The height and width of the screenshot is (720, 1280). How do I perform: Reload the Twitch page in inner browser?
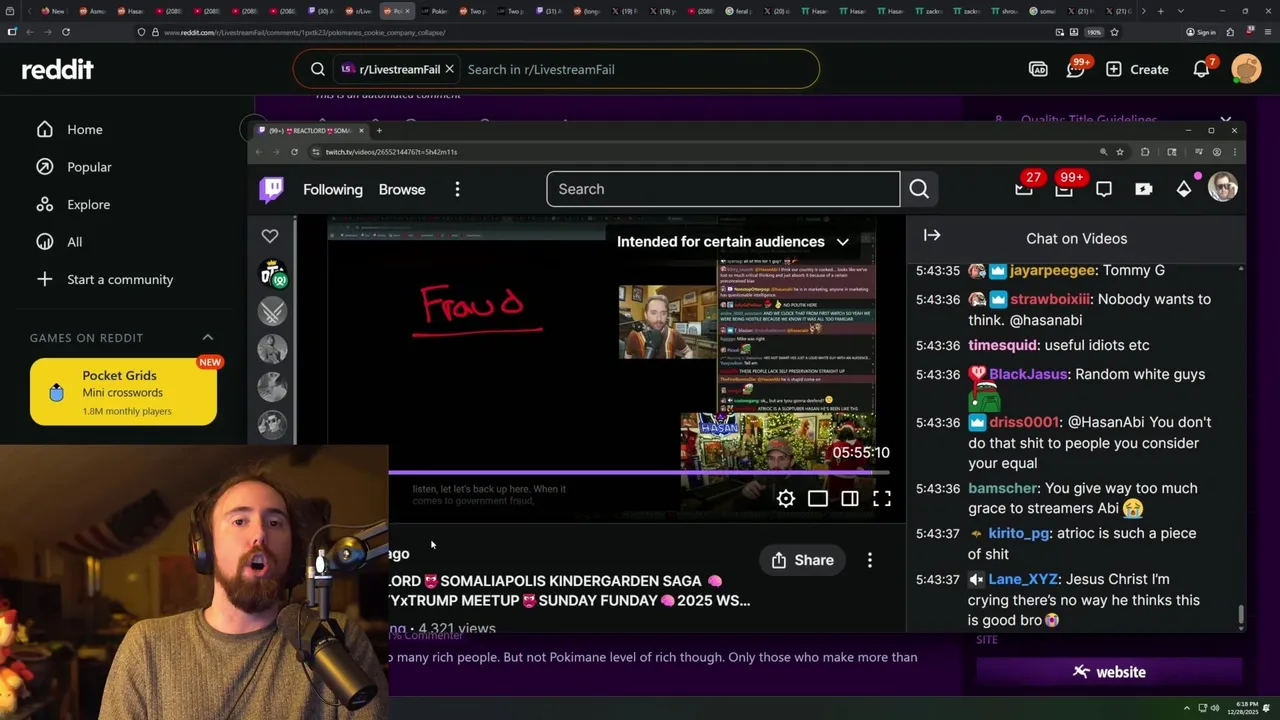click(294, 152)
